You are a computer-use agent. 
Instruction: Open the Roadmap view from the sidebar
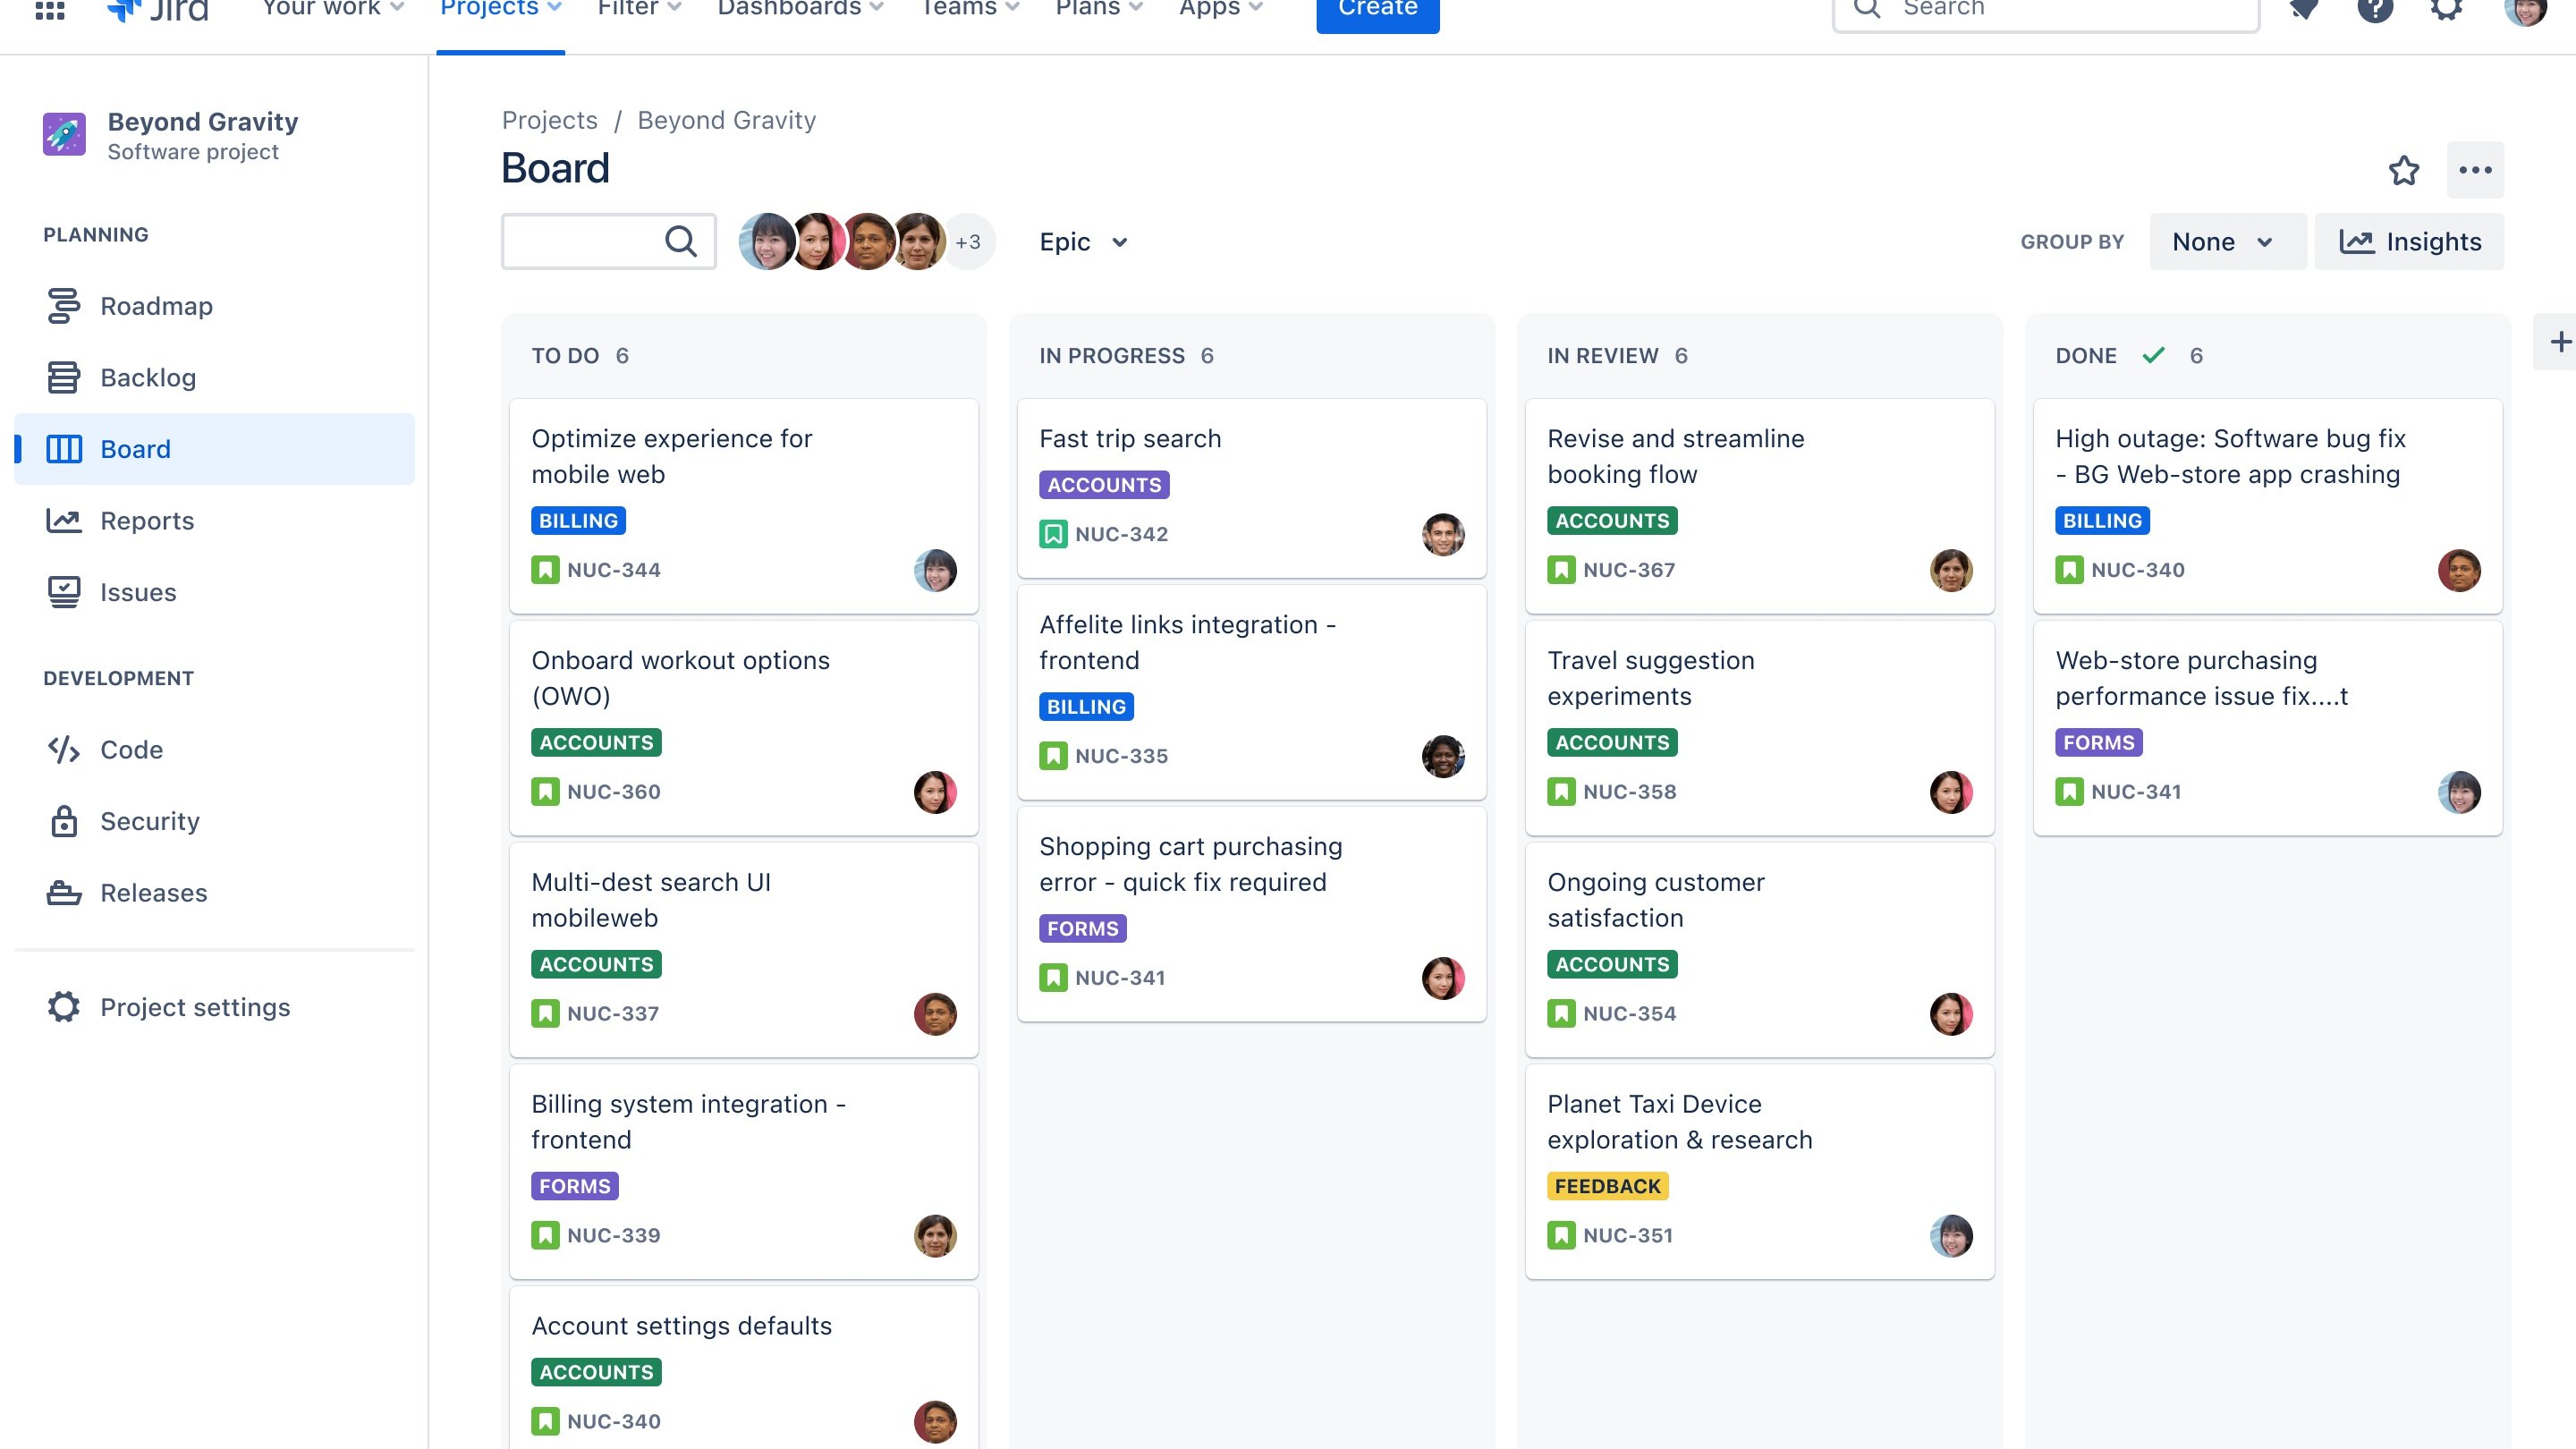tap(156, 306)
